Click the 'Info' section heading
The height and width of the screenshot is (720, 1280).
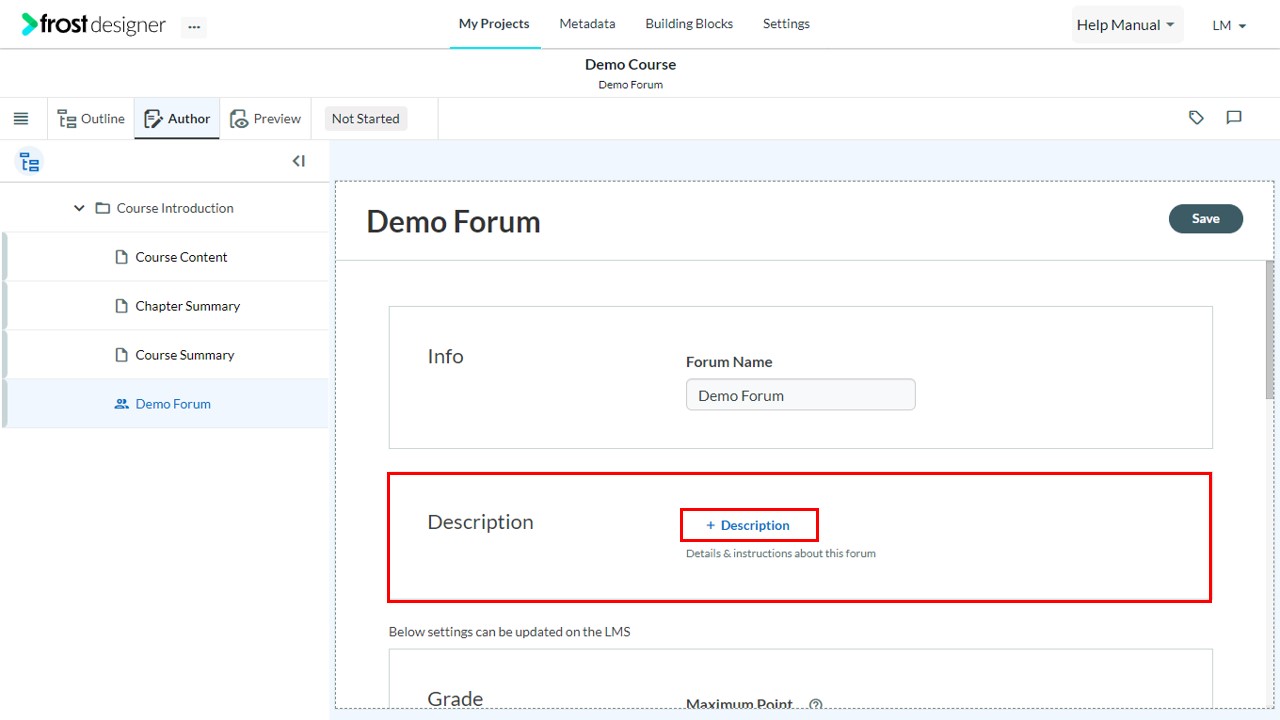445,356
